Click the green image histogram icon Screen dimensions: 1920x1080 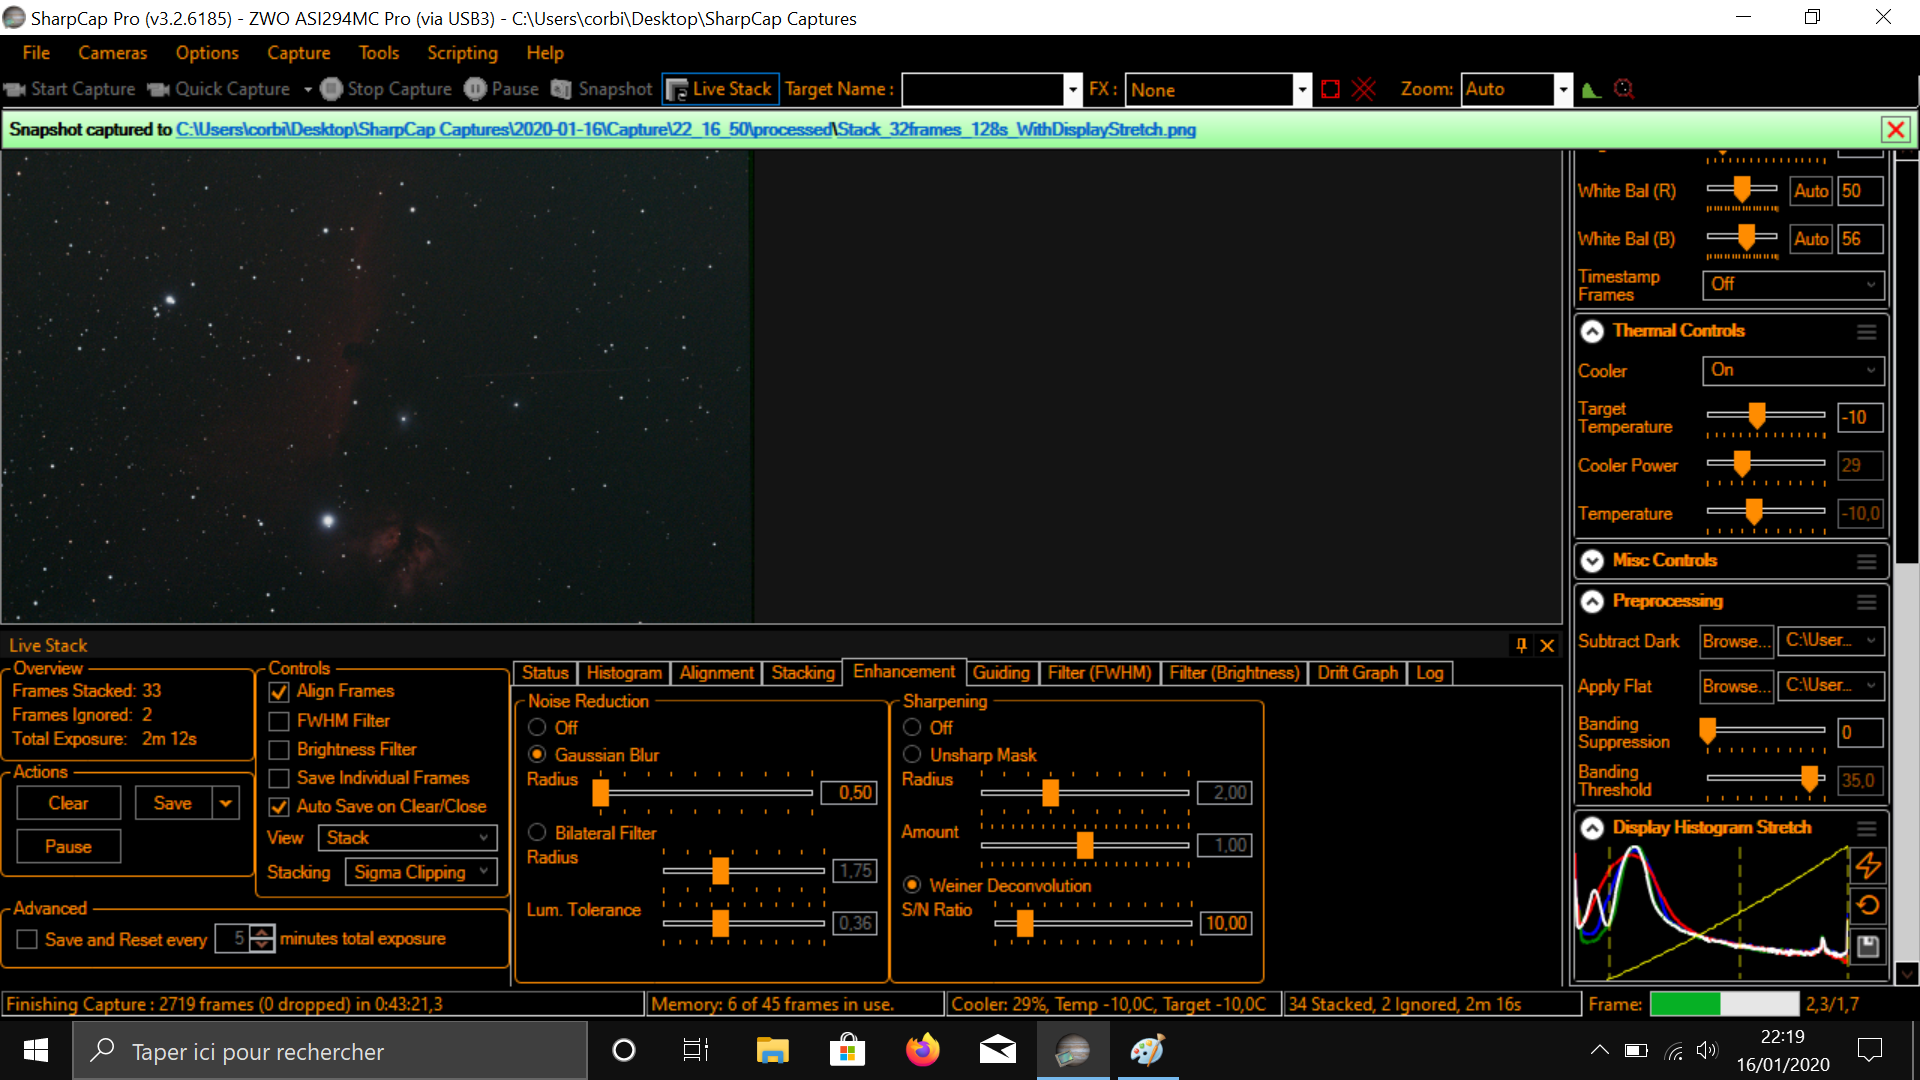[1592, 89]
